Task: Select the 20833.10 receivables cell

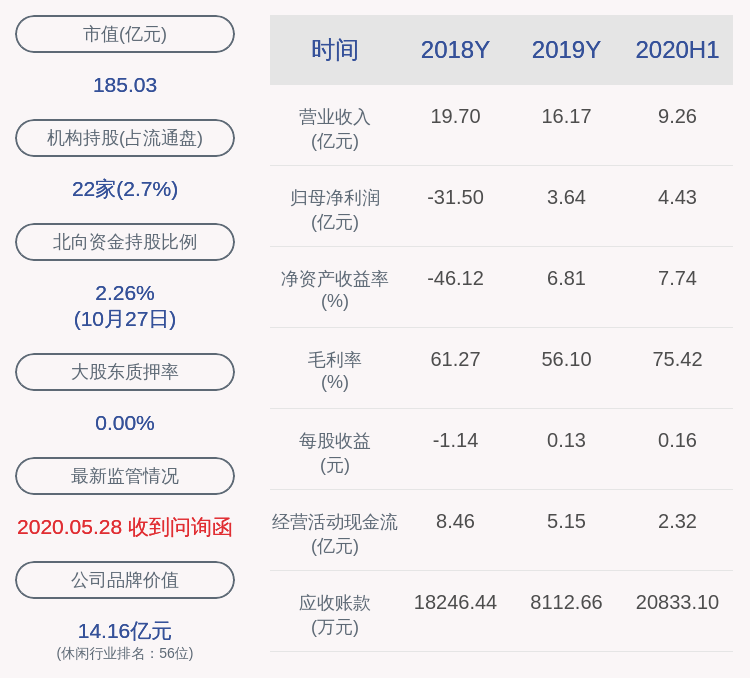Action: click(677, 602)
